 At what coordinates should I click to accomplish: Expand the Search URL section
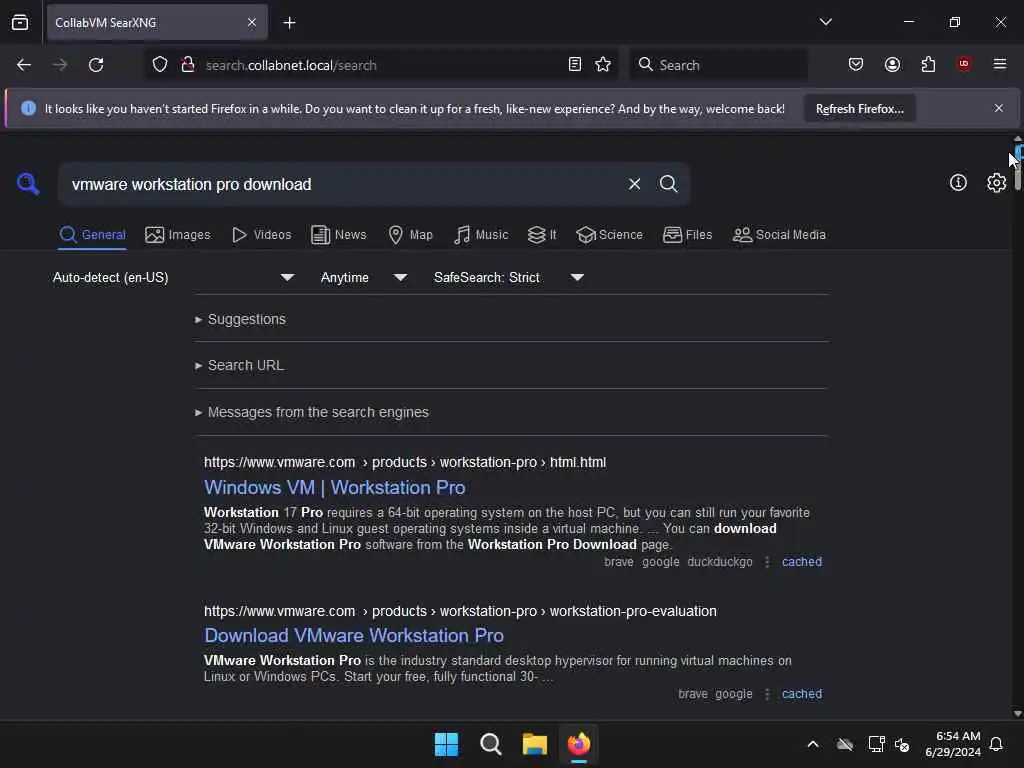(240, 366)
